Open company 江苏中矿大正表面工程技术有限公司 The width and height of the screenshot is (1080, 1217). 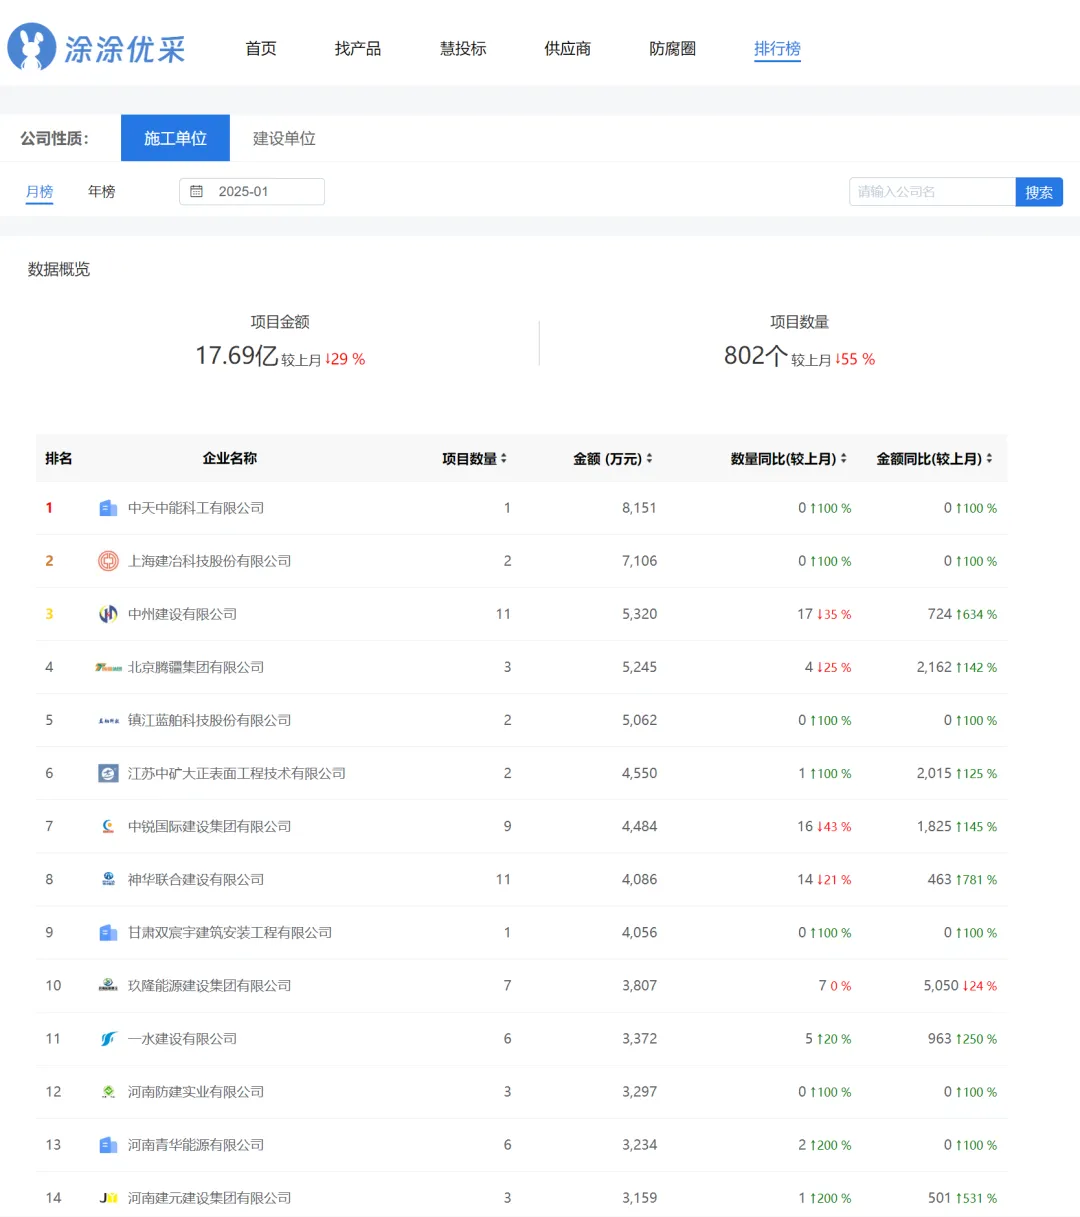pyautogui.click(x=237, y=773)
